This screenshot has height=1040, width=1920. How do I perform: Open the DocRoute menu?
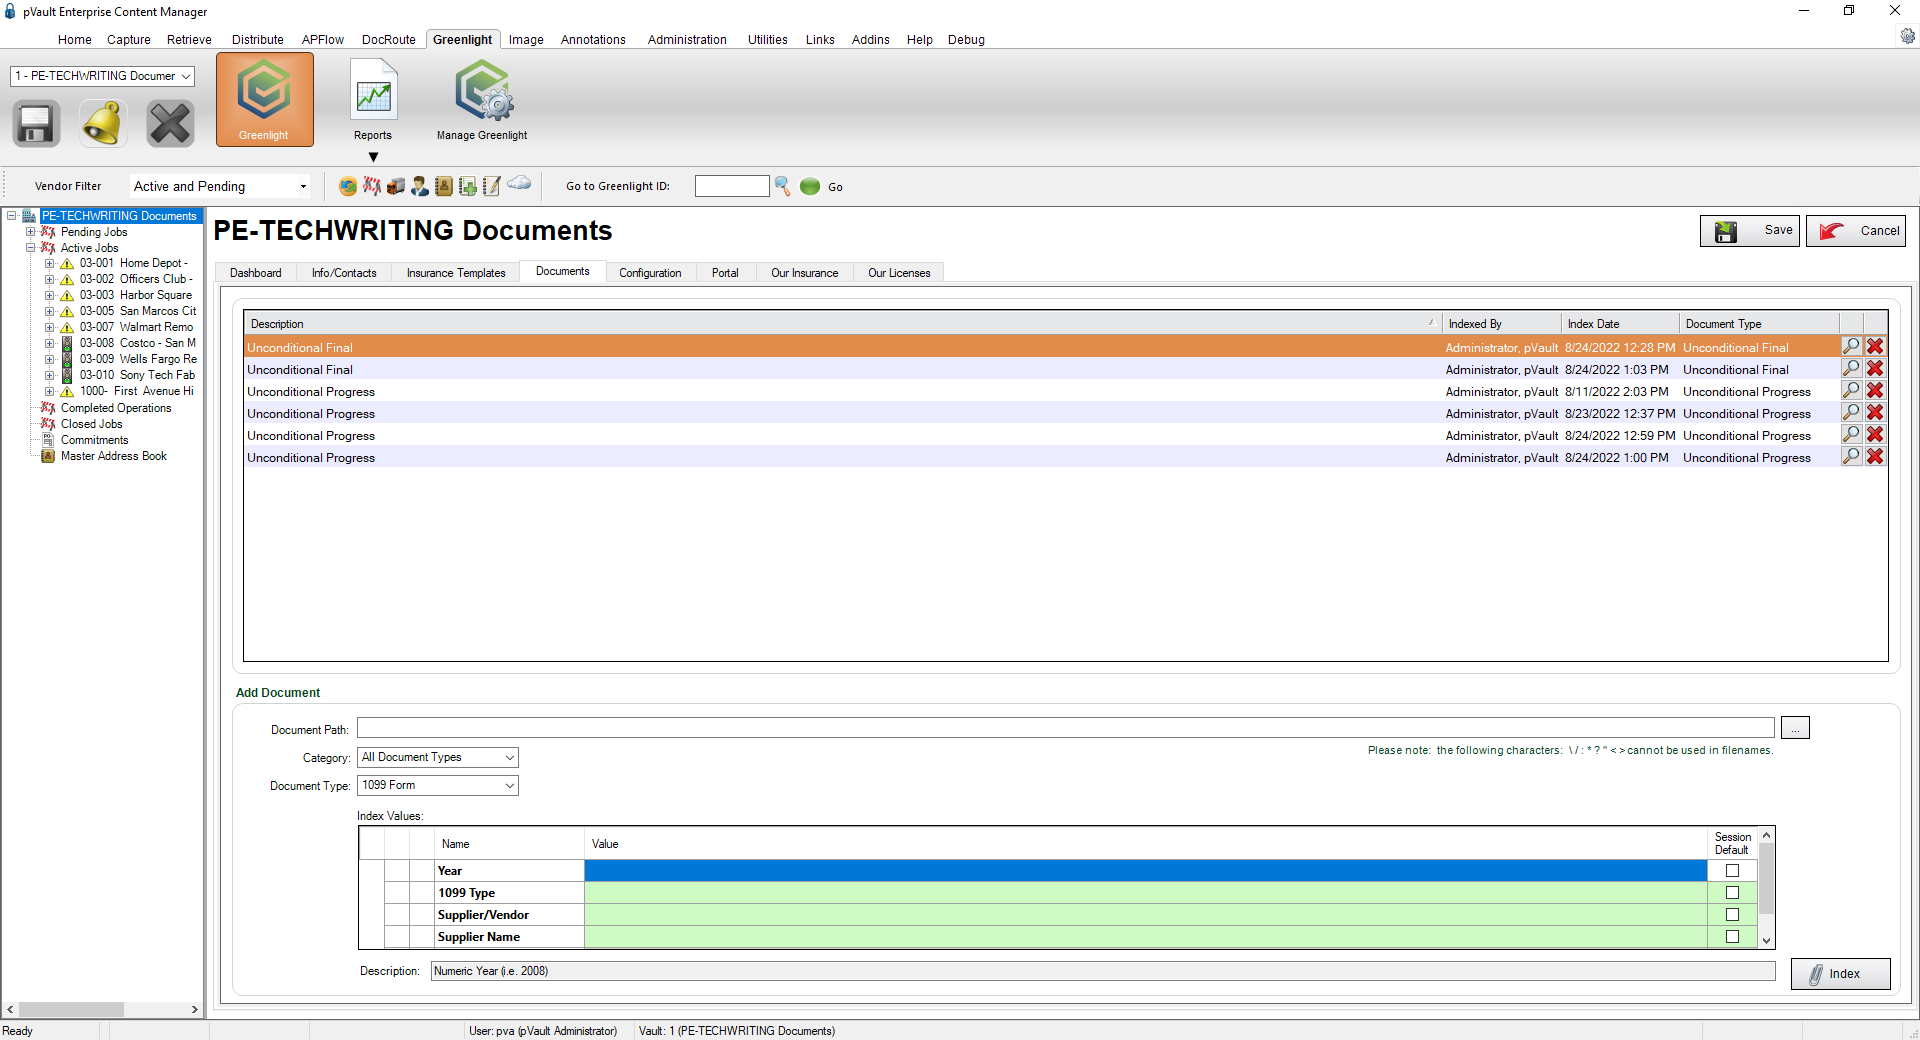(388, 40)
